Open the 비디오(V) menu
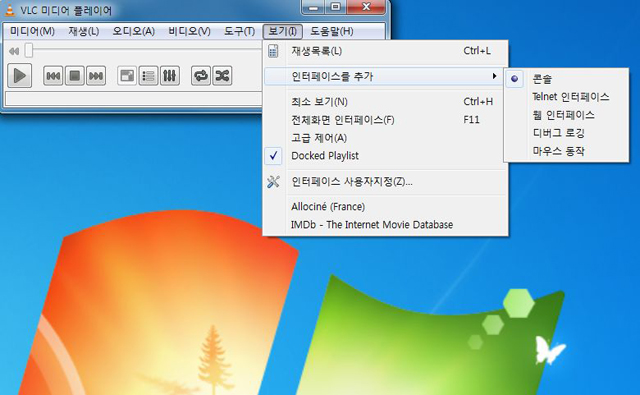640x395 pixels. (189, 31)
